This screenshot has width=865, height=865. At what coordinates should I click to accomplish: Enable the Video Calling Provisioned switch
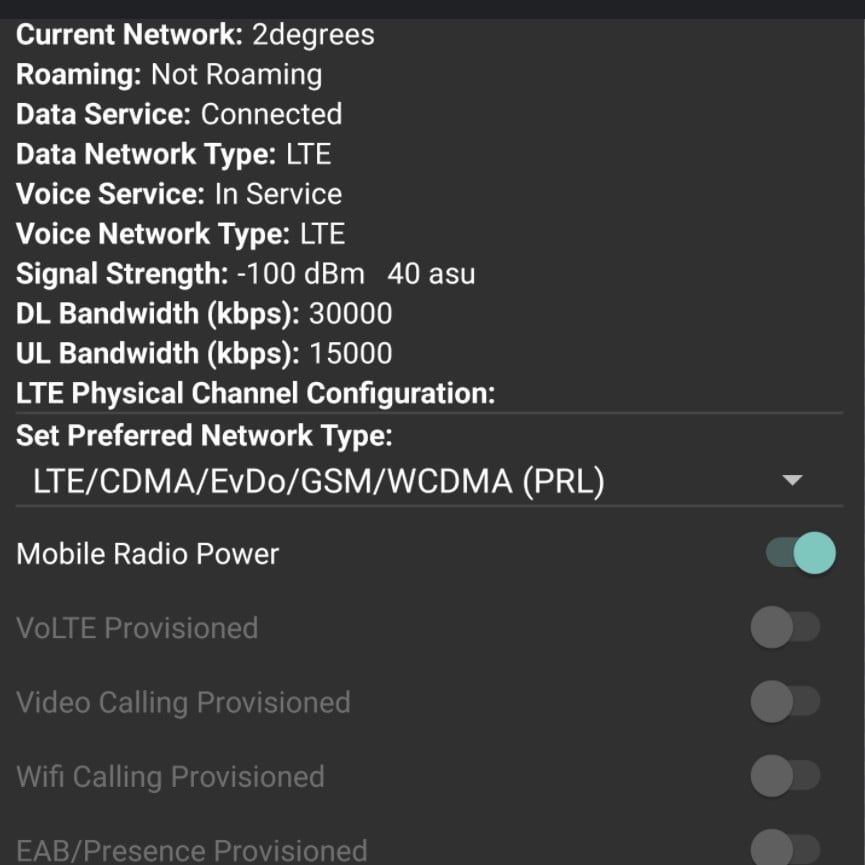(785, 702)
